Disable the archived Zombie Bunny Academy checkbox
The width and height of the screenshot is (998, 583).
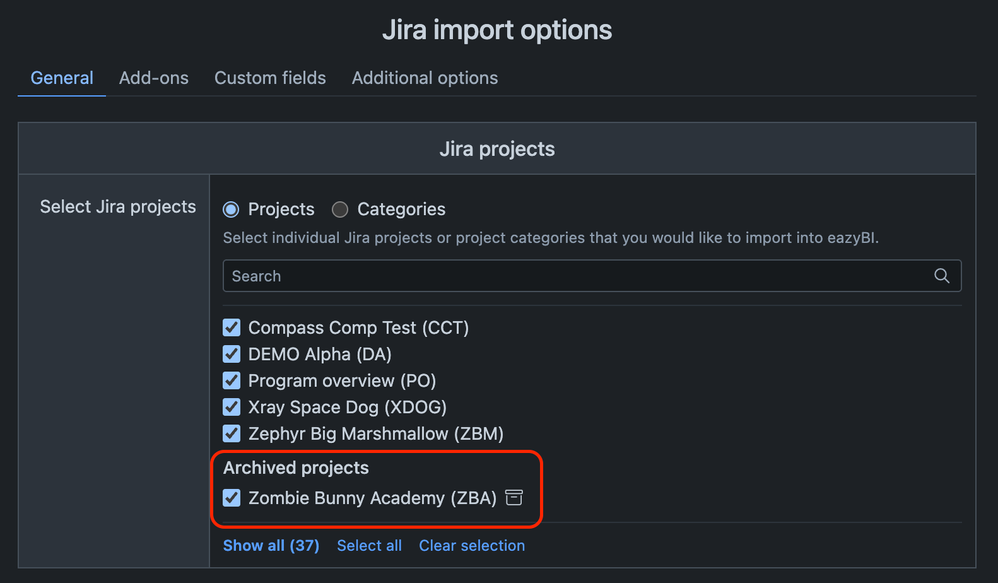click(x=231, y=497)
